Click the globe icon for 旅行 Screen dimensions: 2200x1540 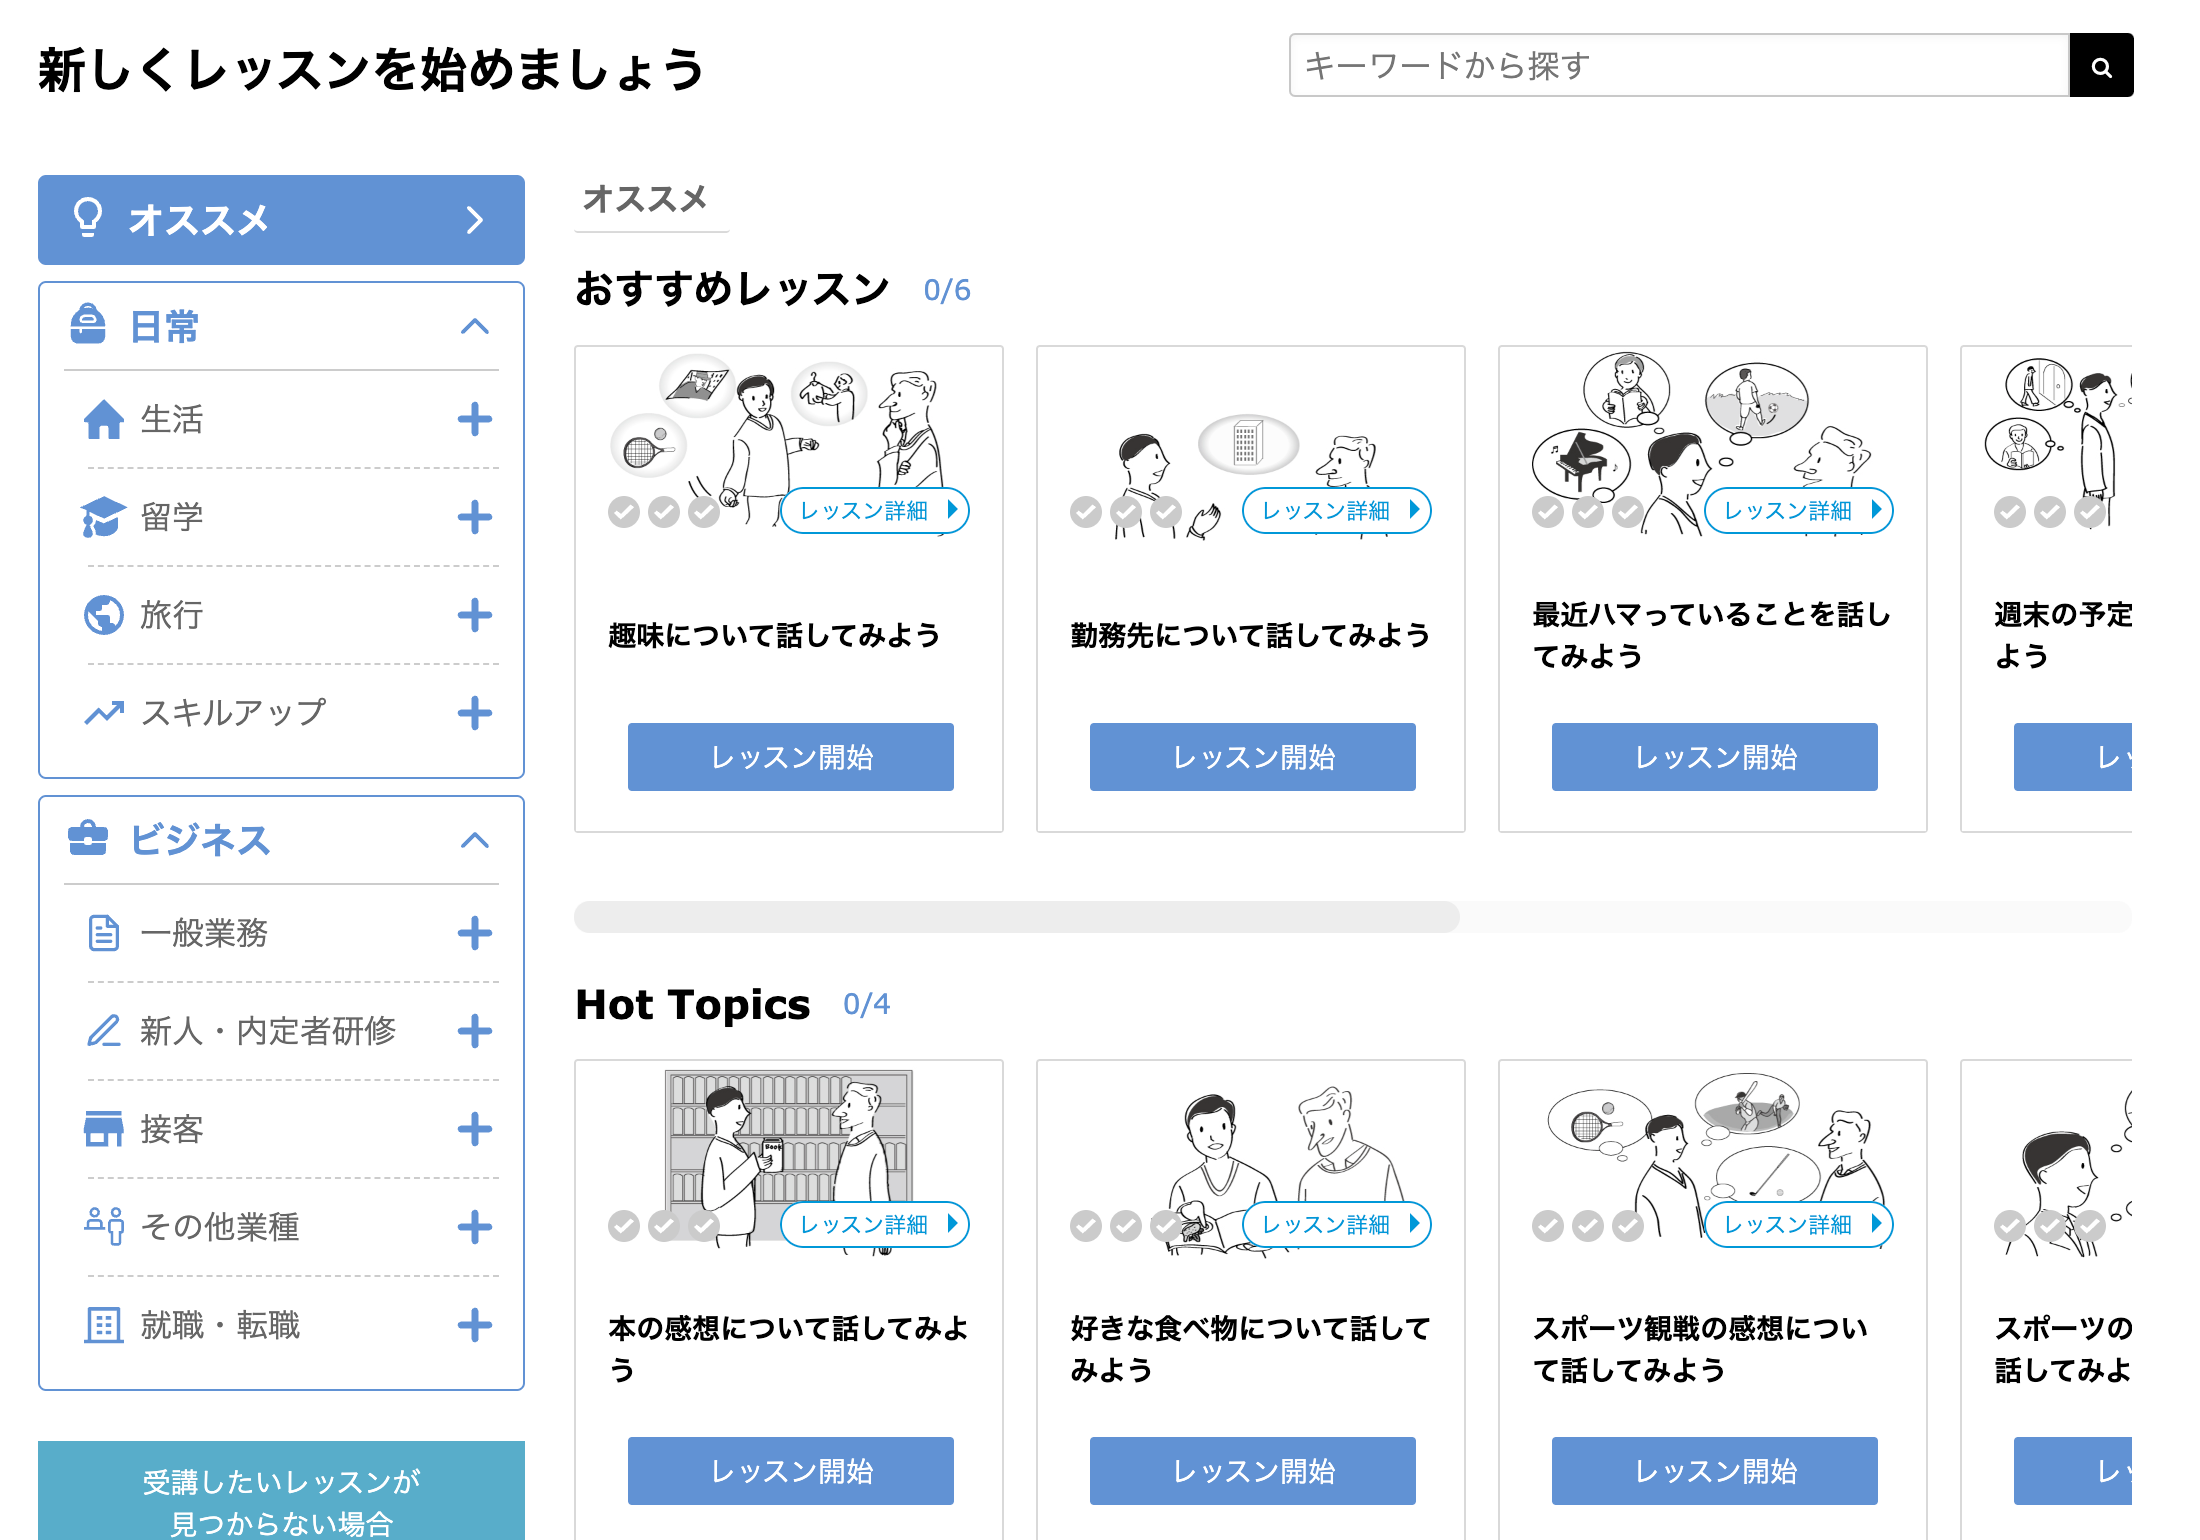pyautogui.click(x=104, y=615)
